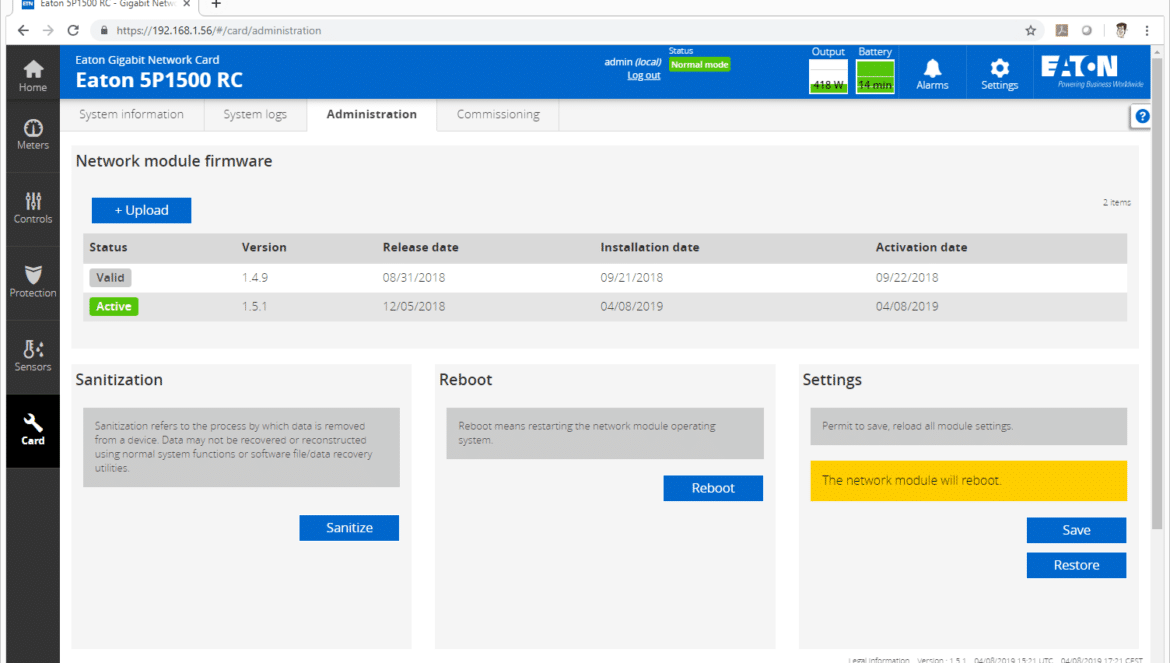The image size is (1170, 663).
Task: Open the Protection sidebar section
Action: pyautogui.click(x=33, y=283)
